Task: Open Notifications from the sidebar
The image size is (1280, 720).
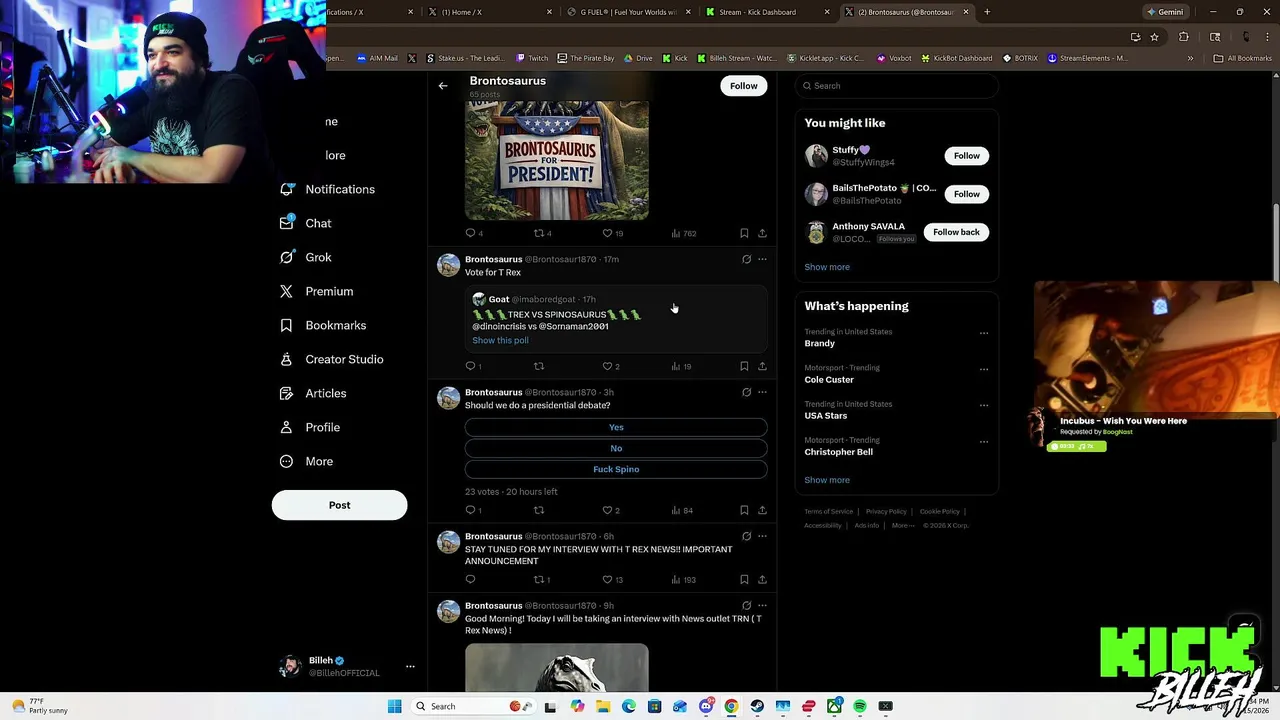Action: click(x=327, y=189)
